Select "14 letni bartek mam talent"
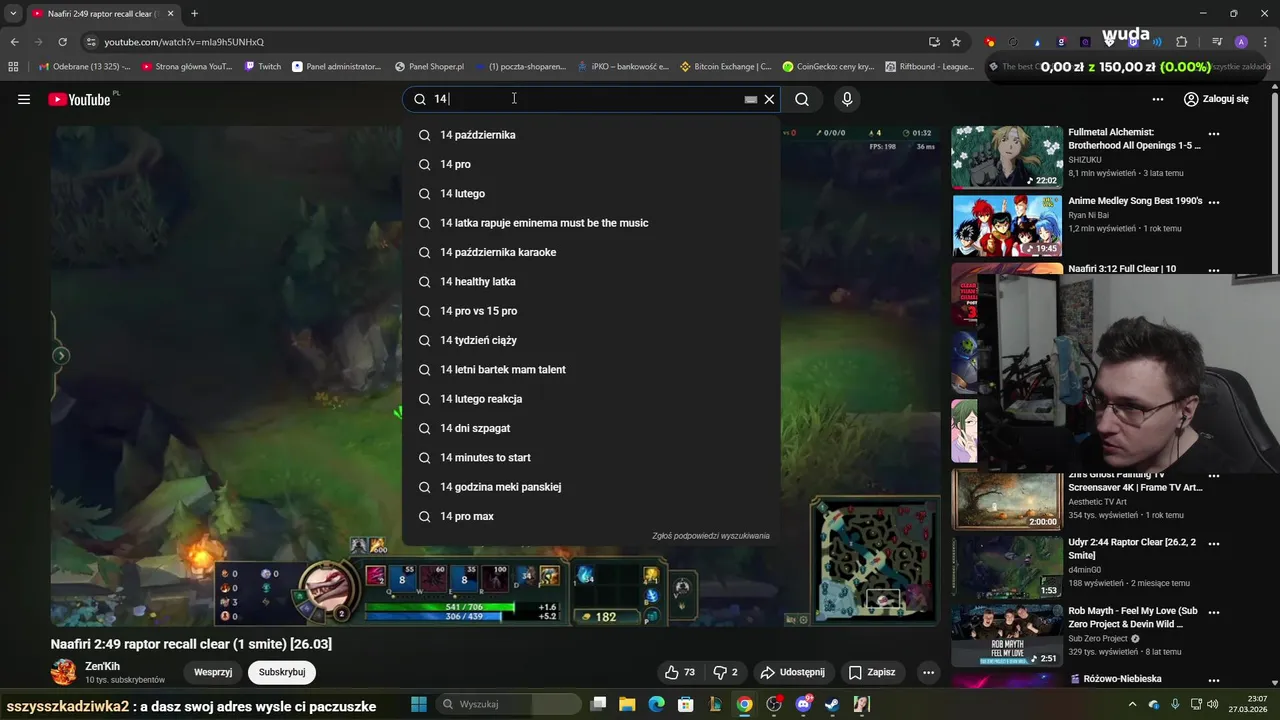Image resolution: width=1280 pixels, height=720 pixels. tap(591, 369)
